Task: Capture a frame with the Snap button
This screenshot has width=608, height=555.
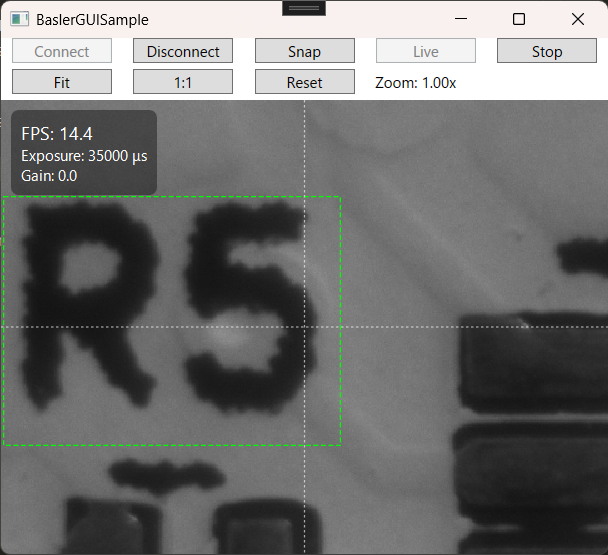Action: [x=304, y=52]
